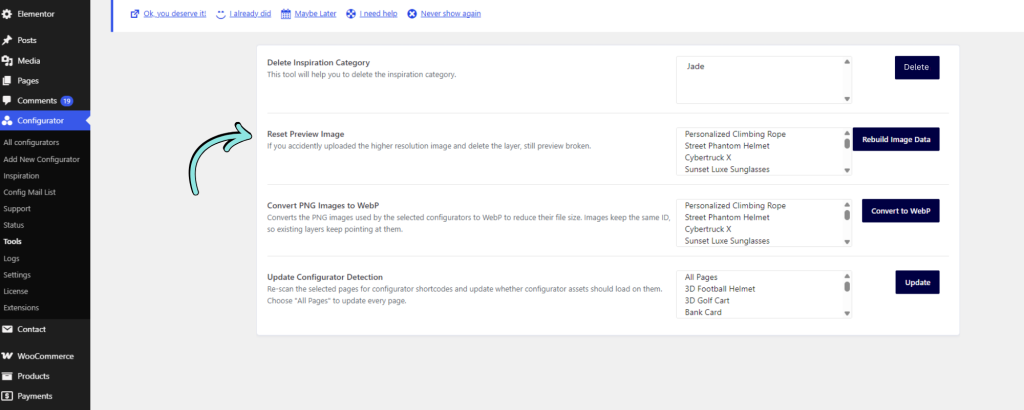Screen dimensions: 1024x410
Task: Click down arrow of Convert PNG list scrollbar
Action: click(847, 242)
